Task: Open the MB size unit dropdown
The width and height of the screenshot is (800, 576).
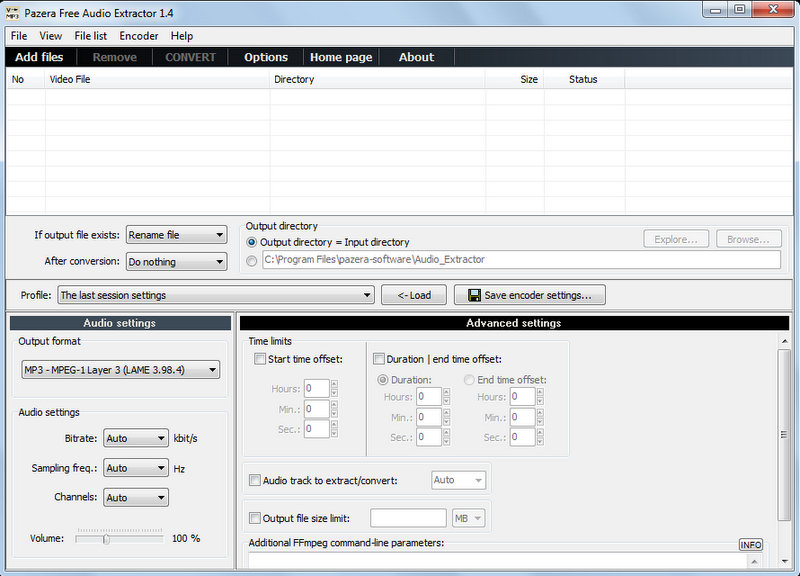Action: point(468,518)
